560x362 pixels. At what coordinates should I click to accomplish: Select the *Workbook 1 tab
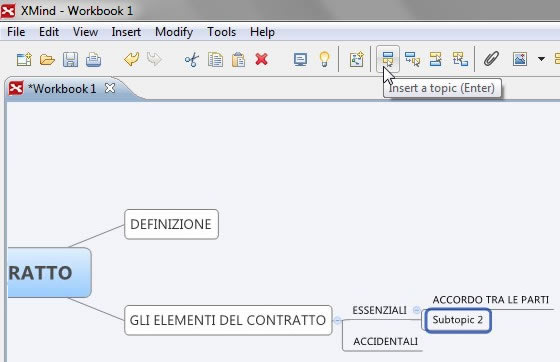pyautogui.click(x=62, y=89)
